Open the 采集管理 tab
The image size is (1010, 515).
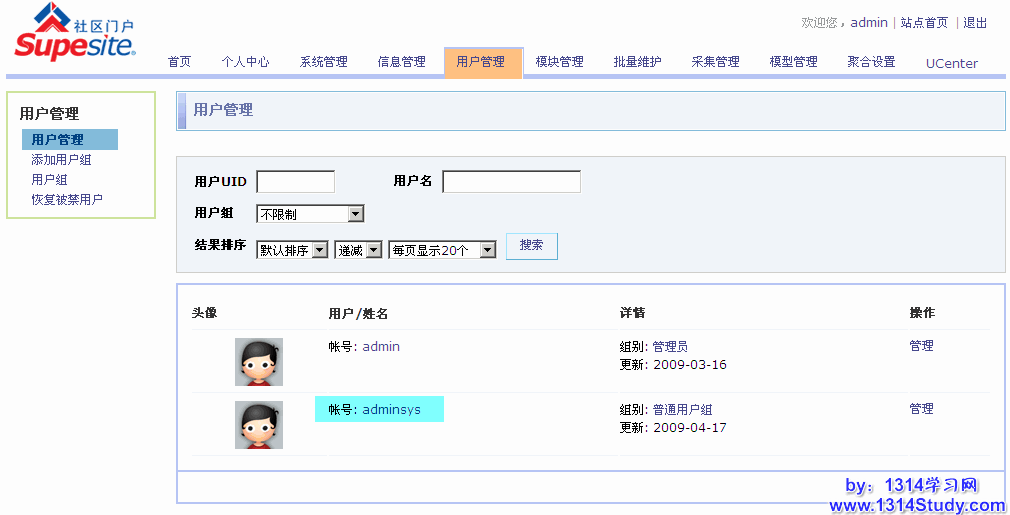tap(715, 62)
